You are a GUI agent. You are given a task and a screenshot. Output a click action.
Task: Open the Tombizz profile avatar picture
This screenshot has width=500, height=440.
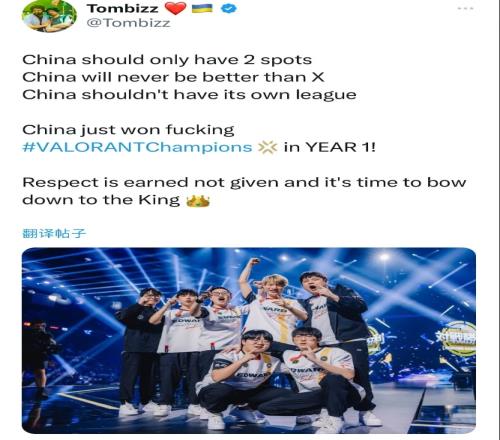point(49,16)
